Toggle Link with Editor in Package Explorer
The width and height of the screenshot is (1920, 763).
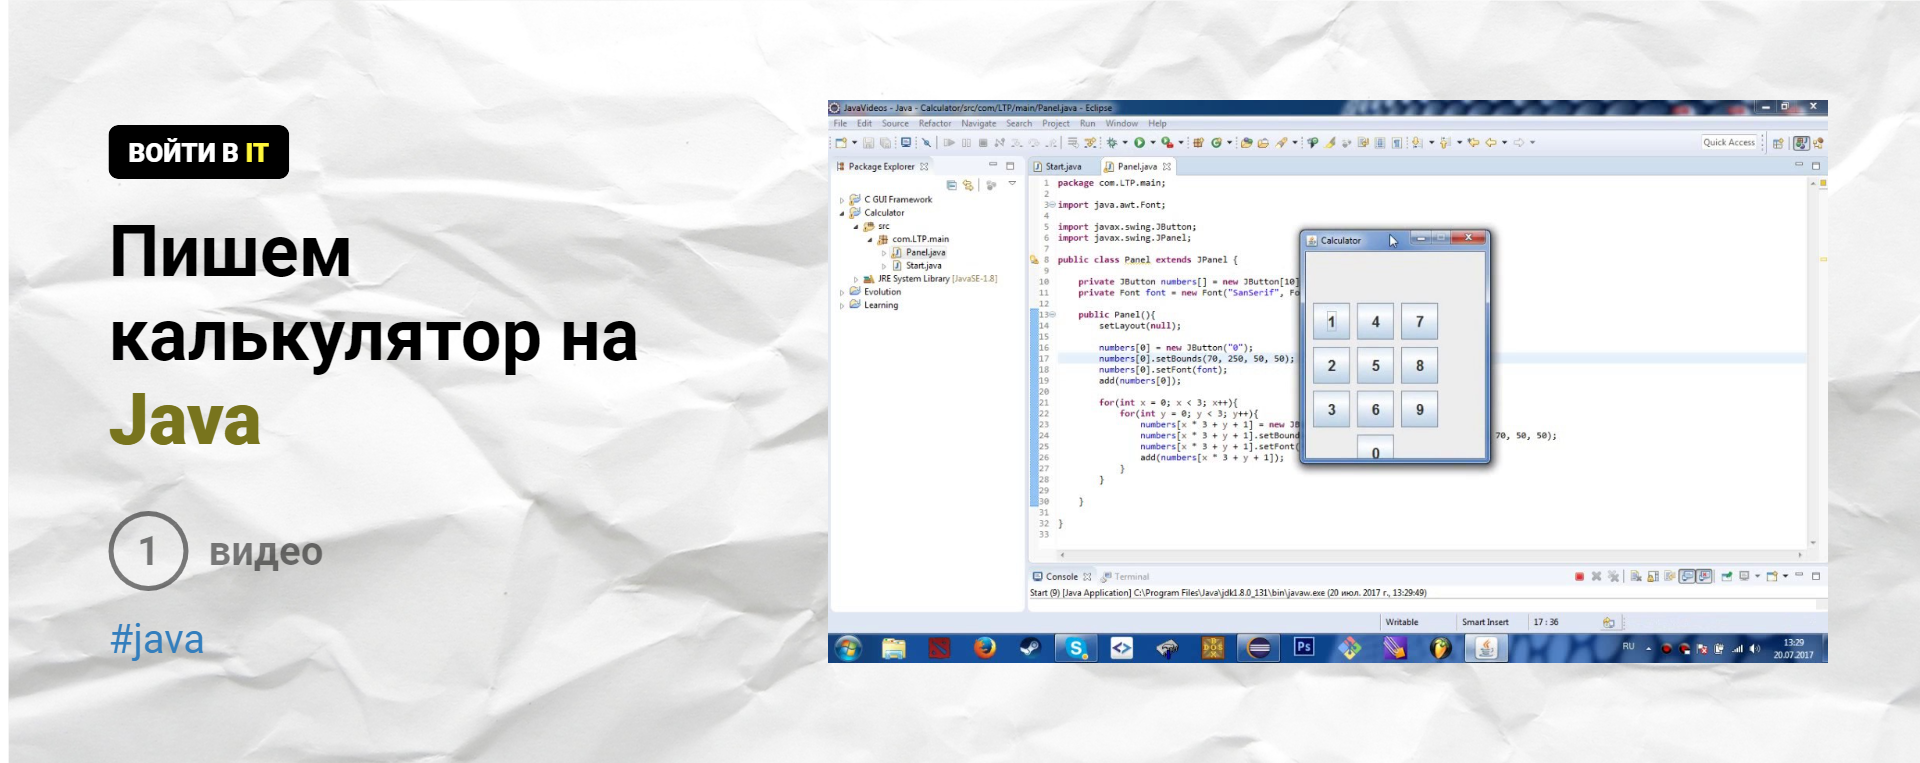pyautogui.click(x=968, y=185)
